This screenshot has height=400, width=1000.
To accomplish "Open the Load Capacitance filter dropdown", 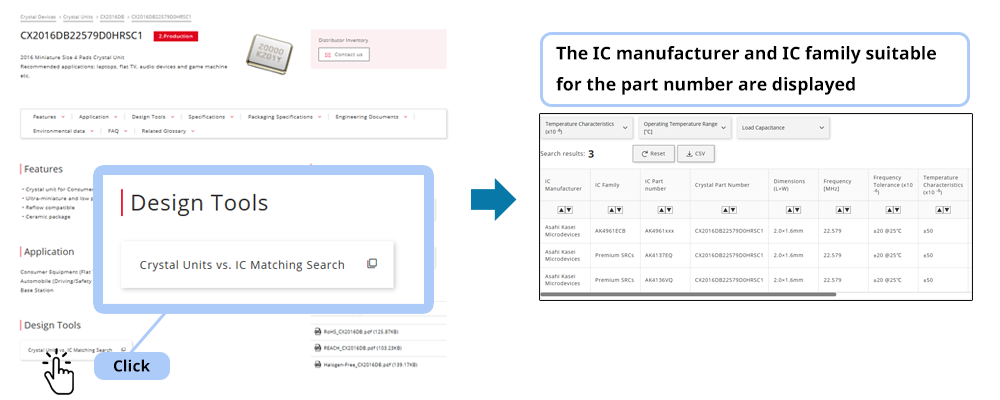I will 783,128.
